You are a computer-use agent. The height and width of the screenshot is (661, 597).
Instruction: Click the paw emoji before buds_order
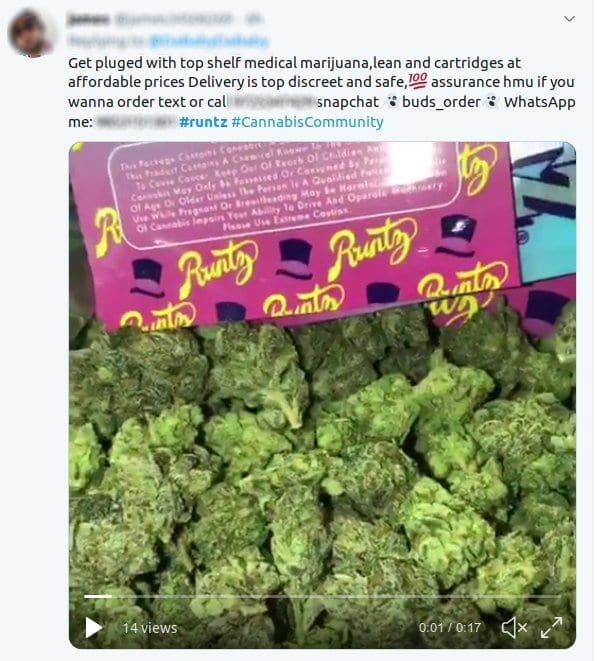click(393, 101)
